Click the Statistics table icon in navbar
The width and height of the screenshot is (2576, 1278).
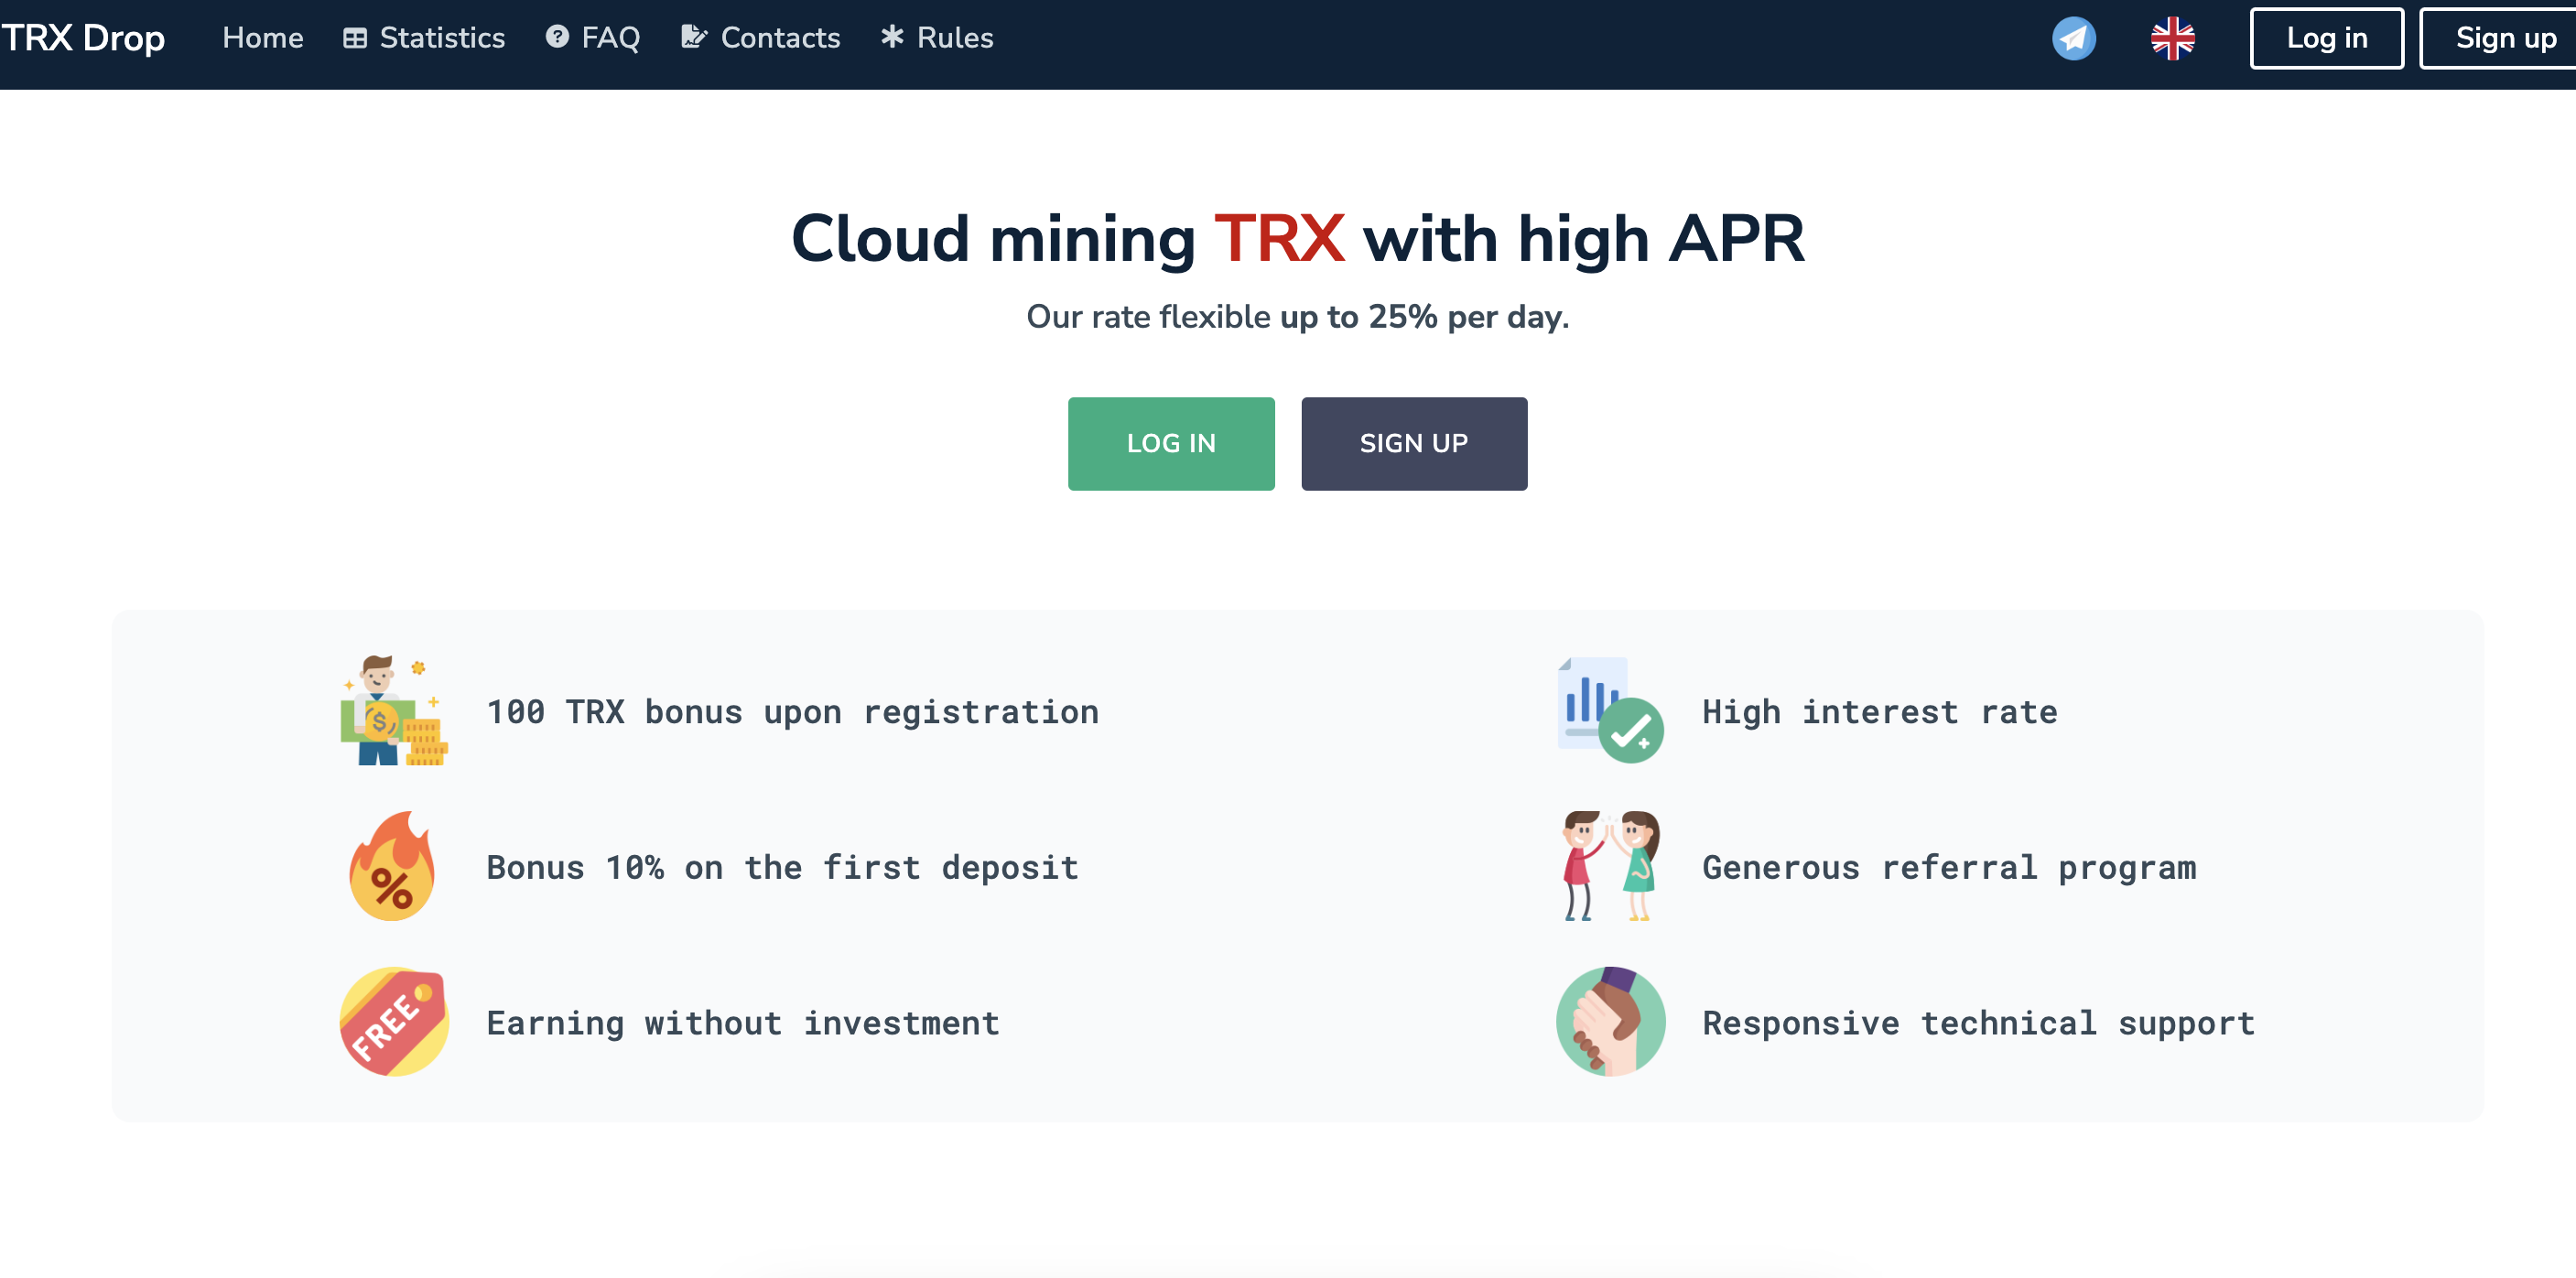355,39
